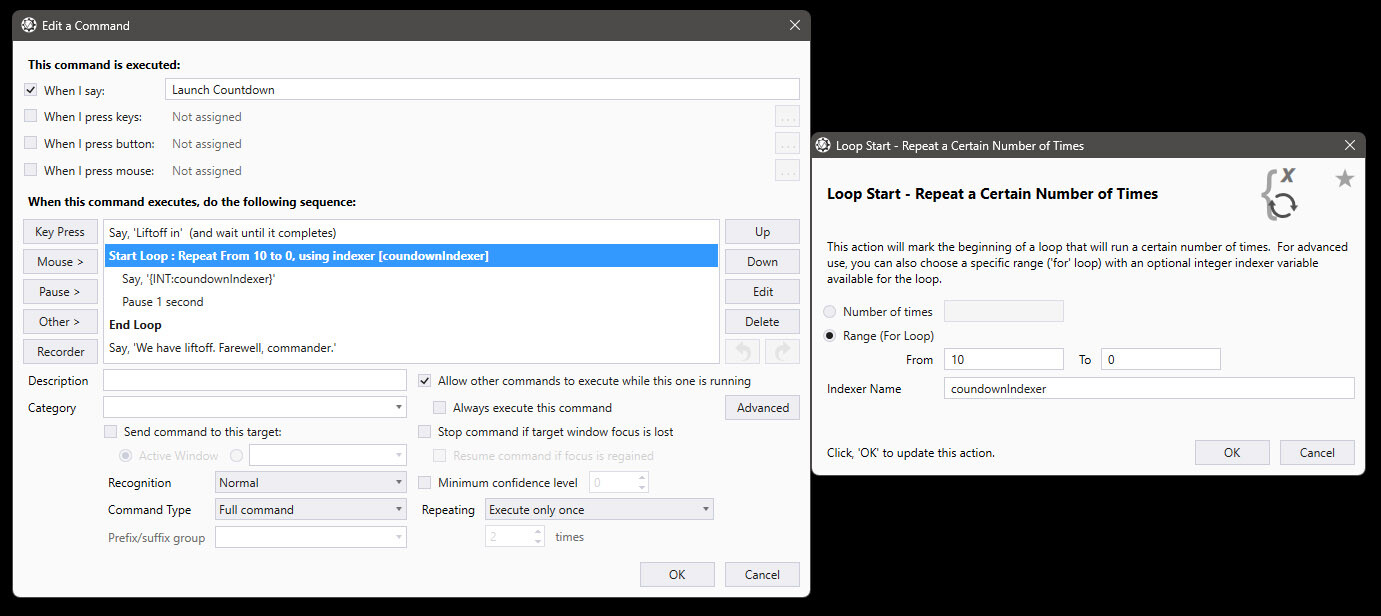Open the Repeating dropdown showing Execute only once

[598, 509]
